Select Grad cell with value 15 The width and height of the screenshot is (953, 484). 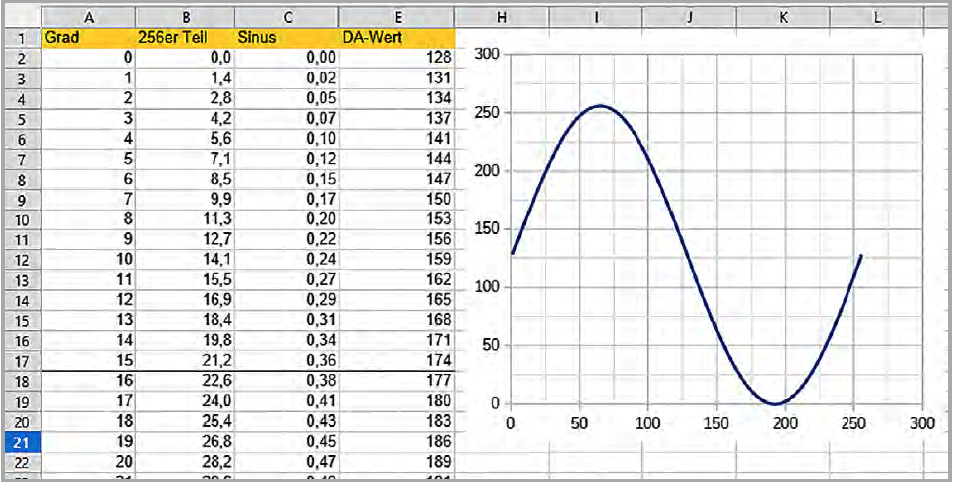[89, 361]
